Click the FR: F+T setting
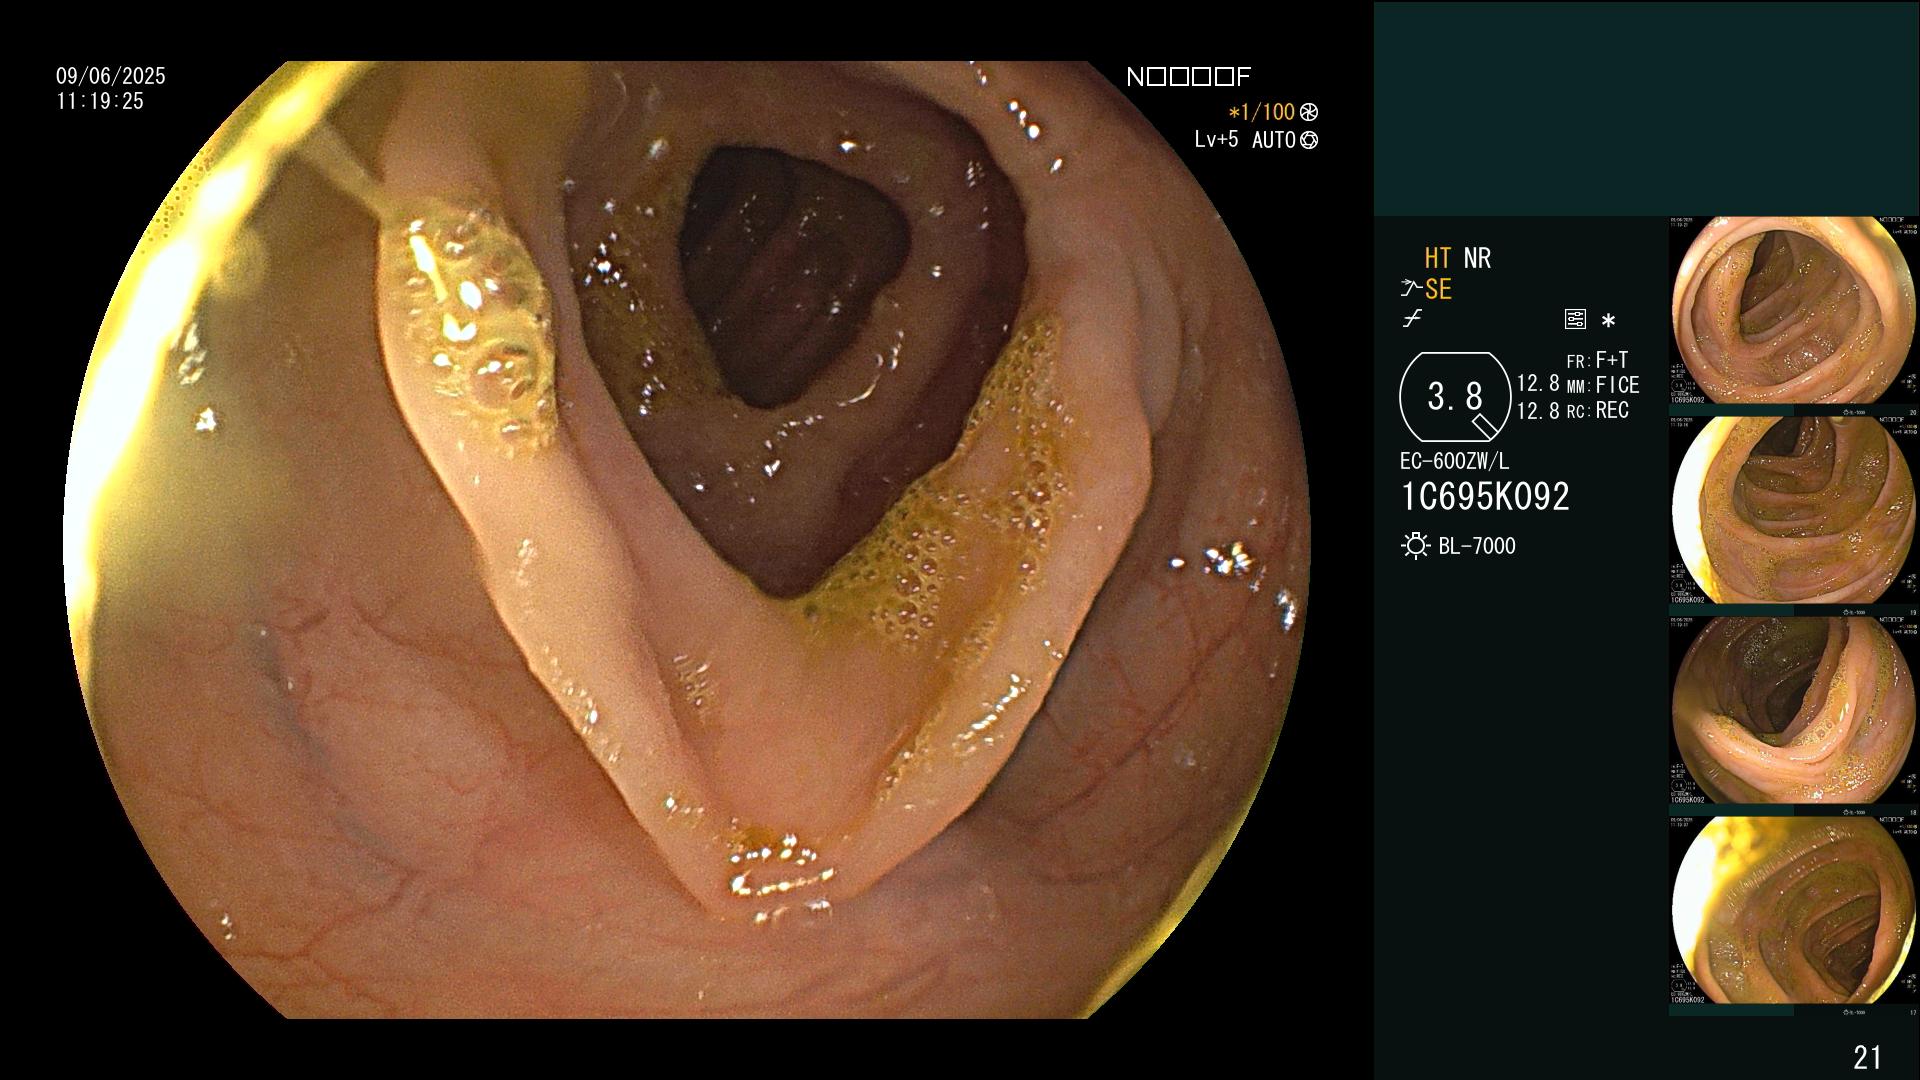 tap(1597, 360)
